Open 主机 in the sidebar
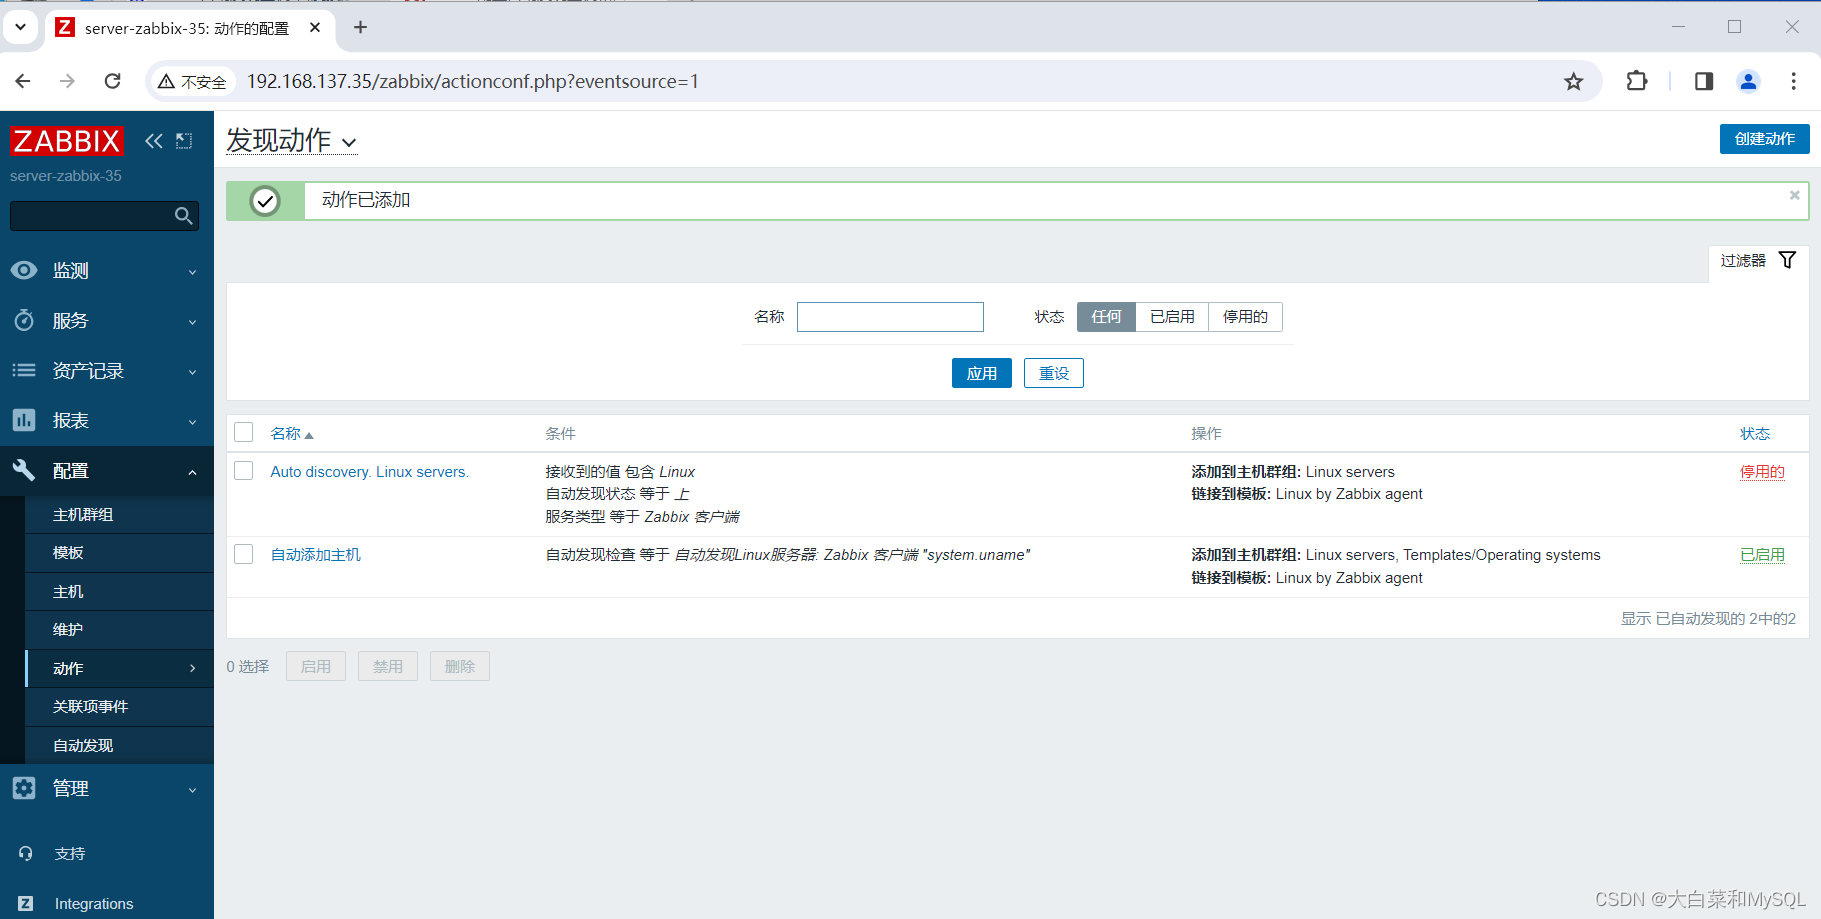Viewport: 1821px width, 919px height. [x=119, y=592]
